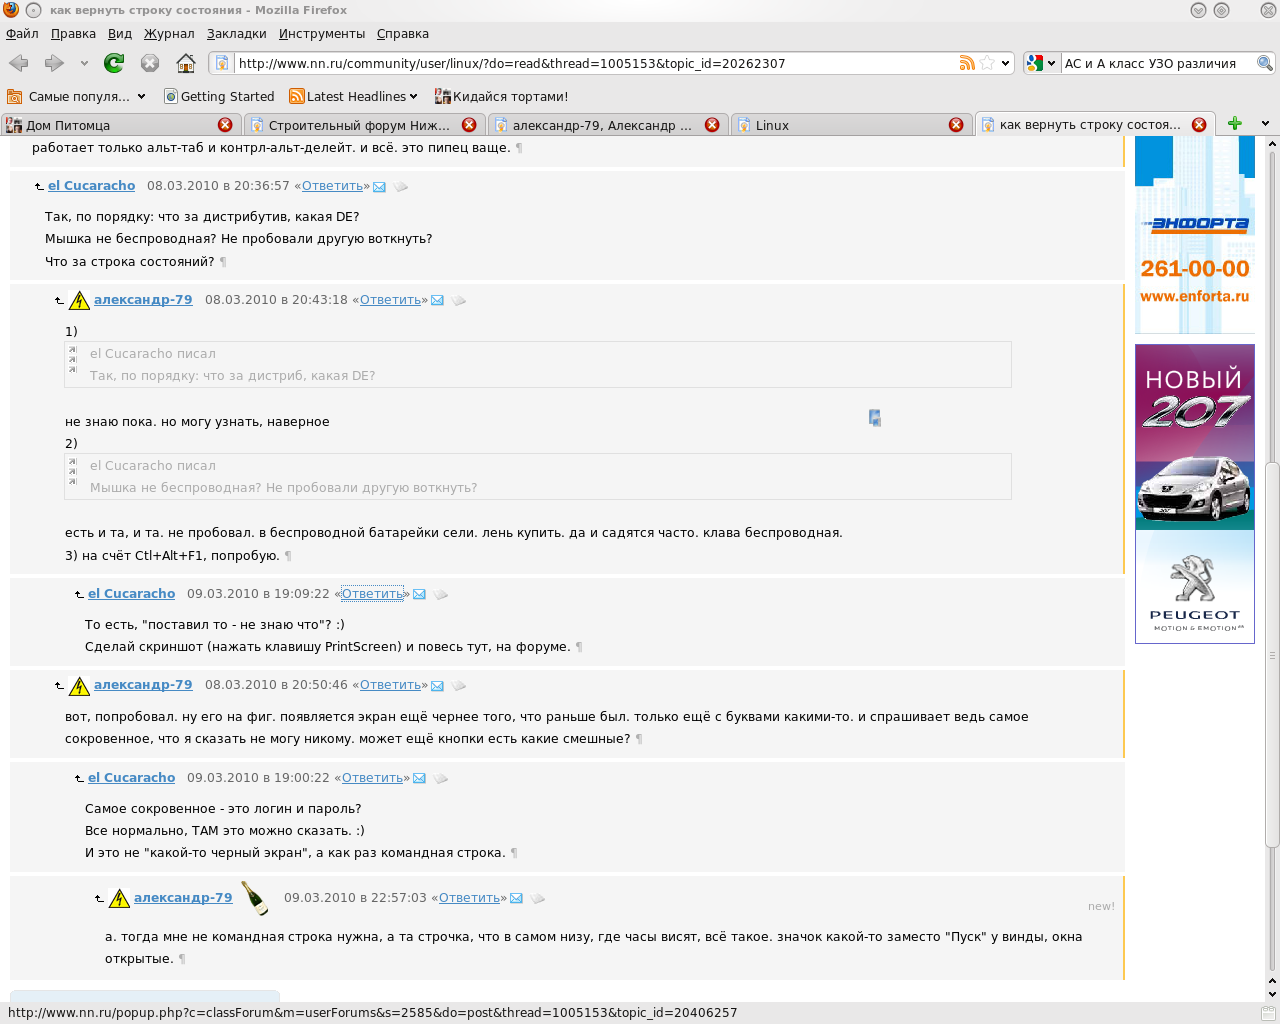Click the RSS feed icon in address bar
The height and width of the screenshot is (1024, 1280).
(967, 63)
